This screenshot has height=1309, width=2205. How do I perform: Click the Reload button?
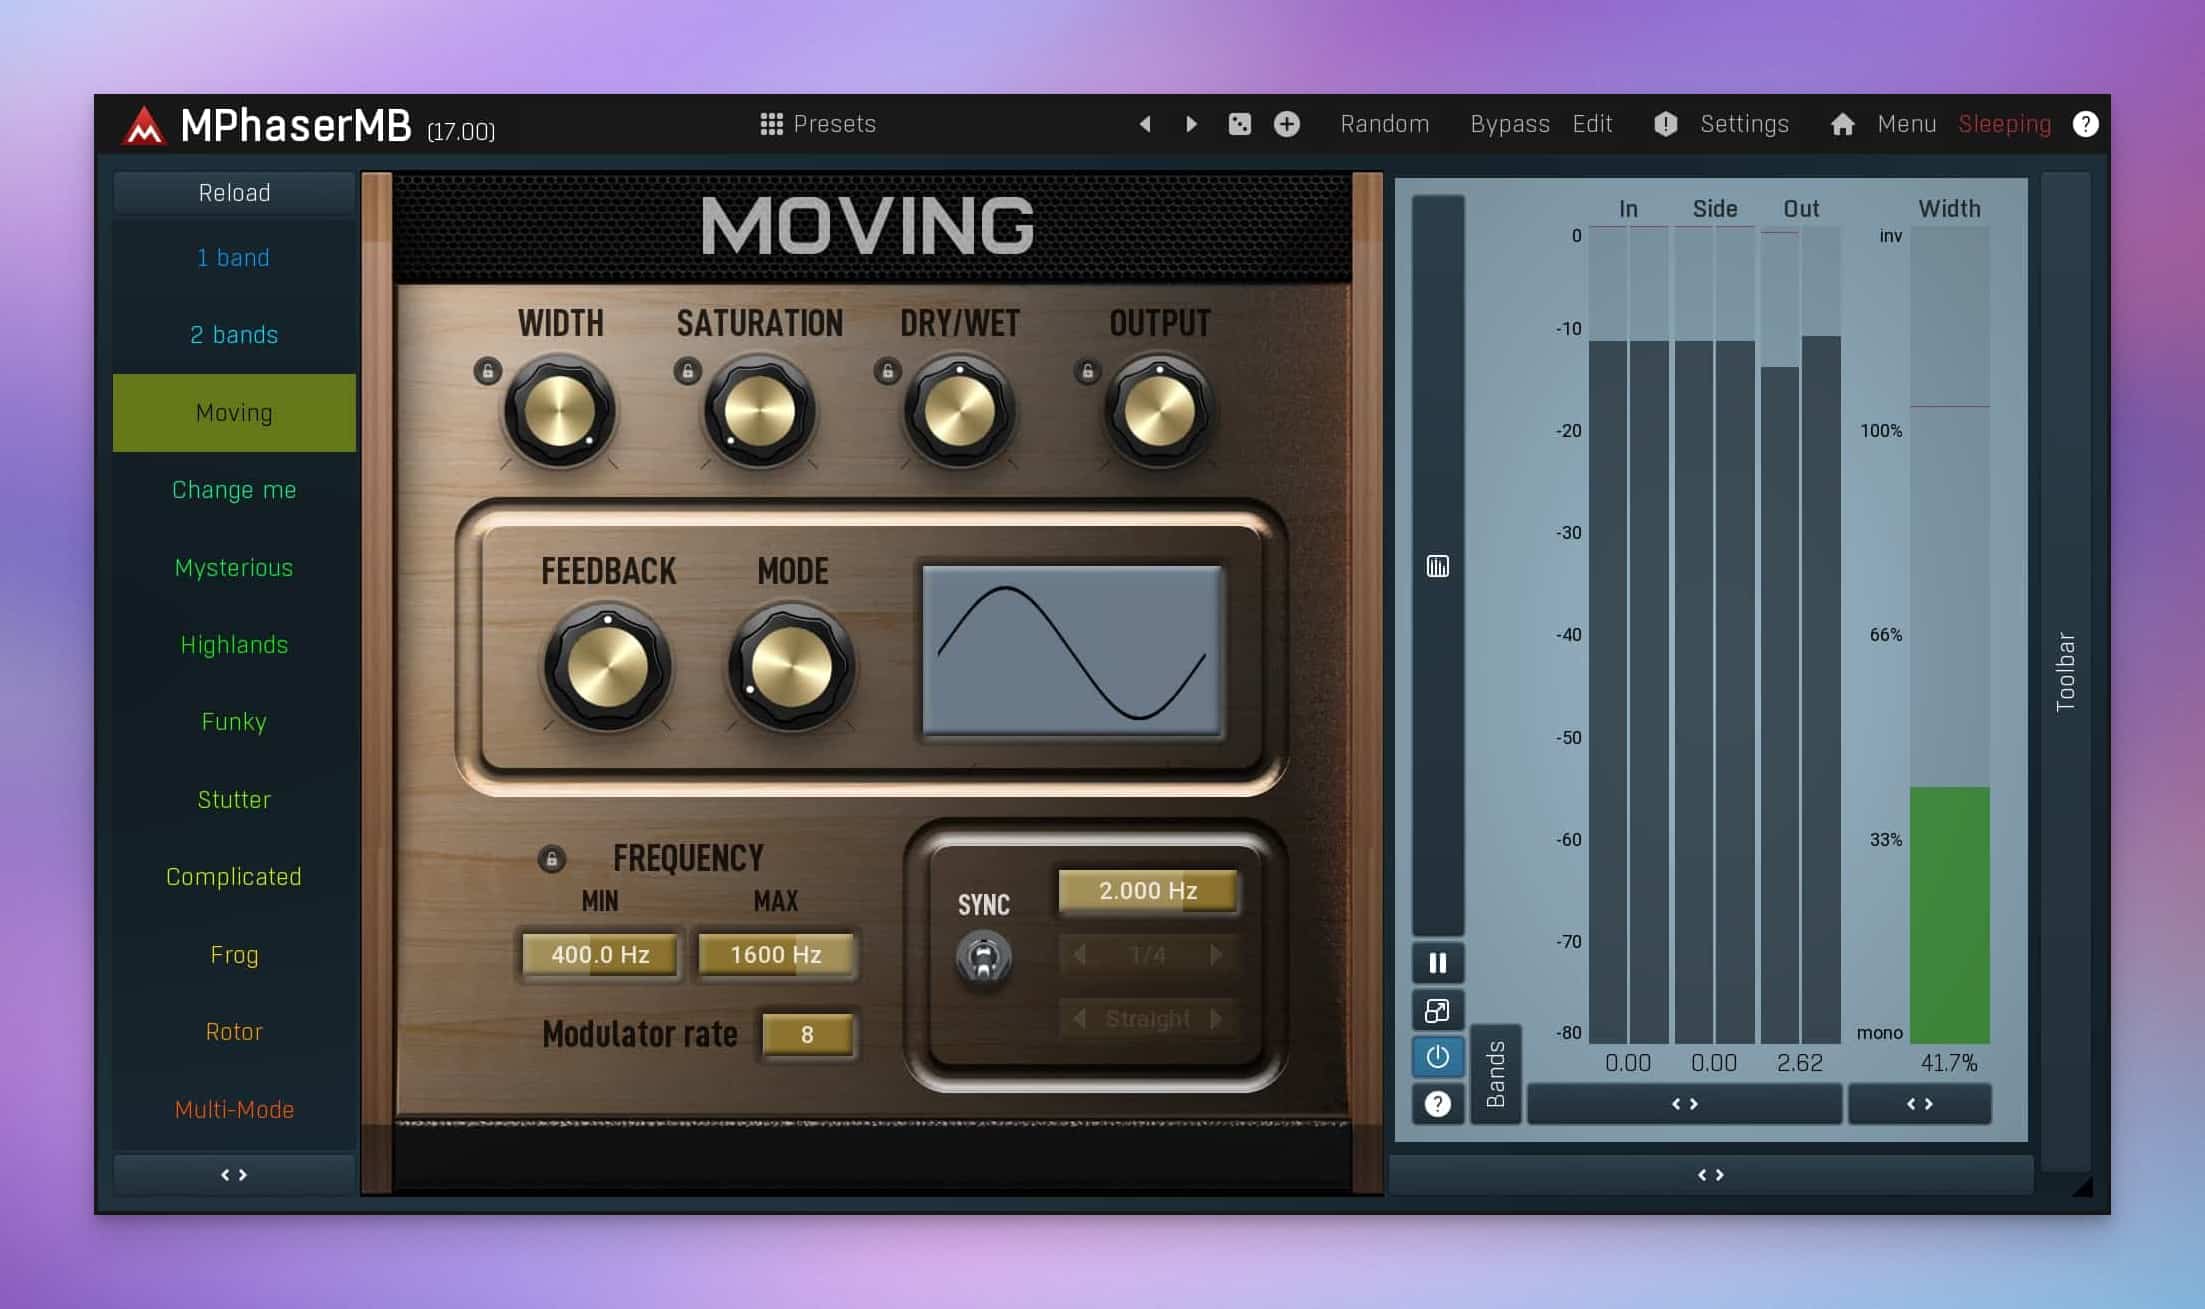pyautogui.click(x=234, y=193)
